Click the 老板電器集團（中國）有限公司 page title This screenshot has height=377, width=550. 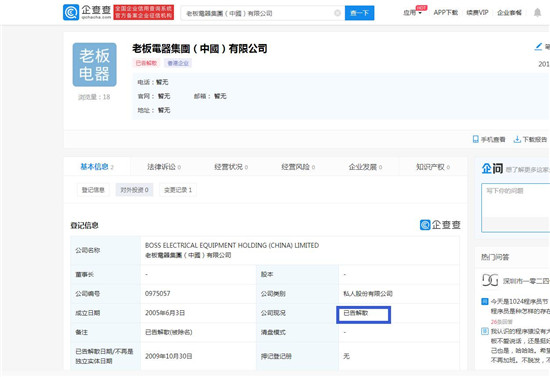coord(200,48)
